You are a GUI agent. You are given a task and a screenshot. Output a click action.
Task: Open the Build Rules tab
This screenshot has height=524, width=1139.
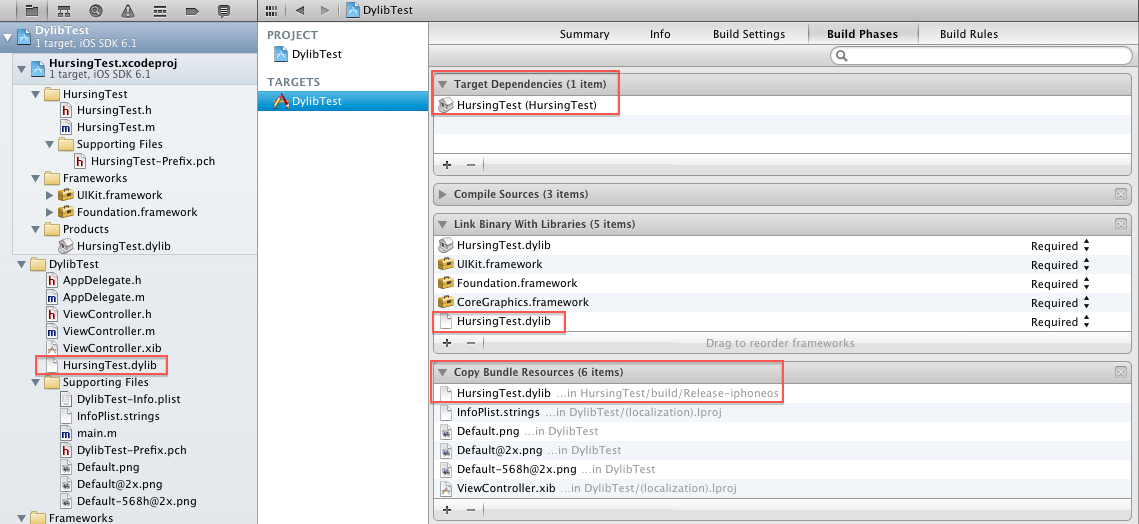coord(969,34)
